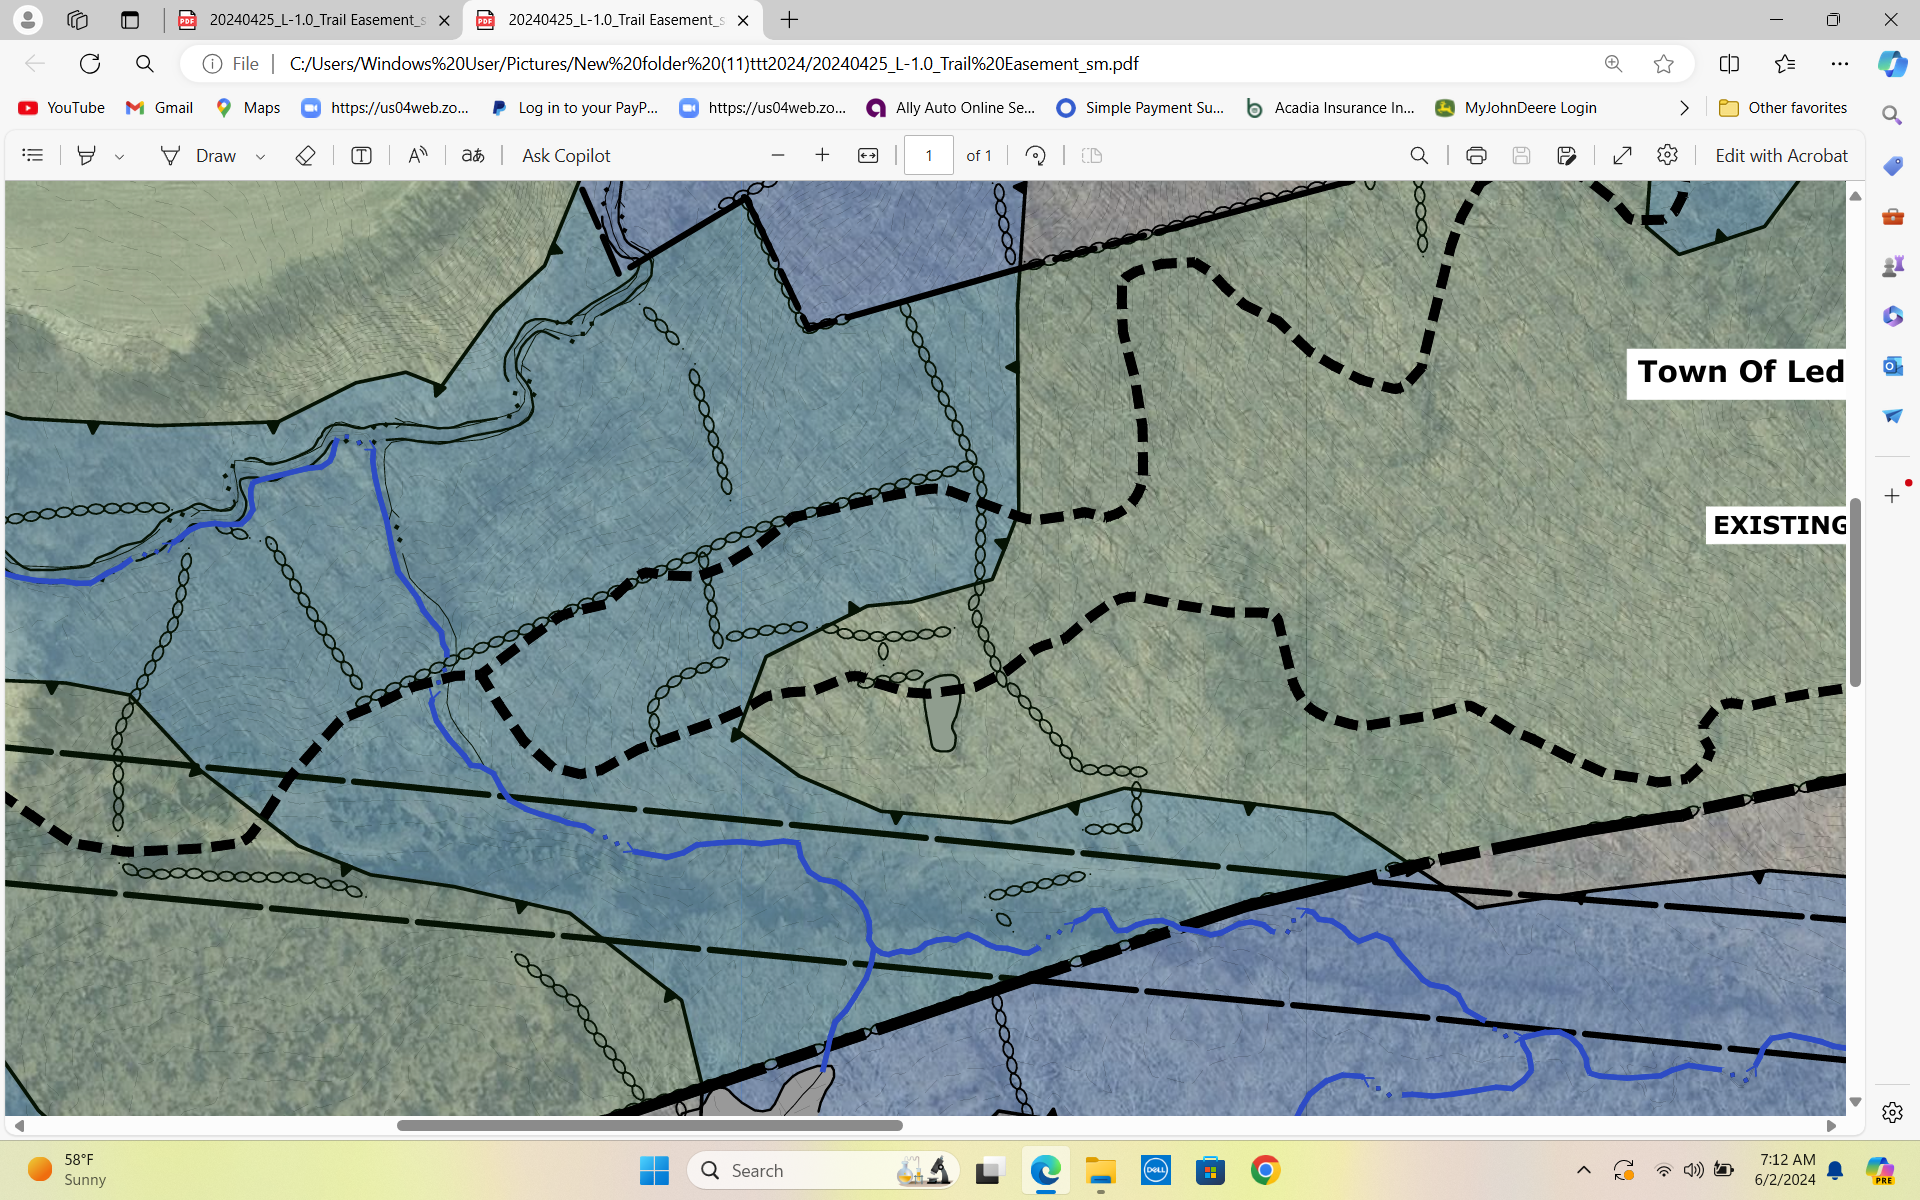The height and width of the screenshot is (1200, 1920).
Task: Open PDF find search icon
Action: click(x=1419, y=155)
